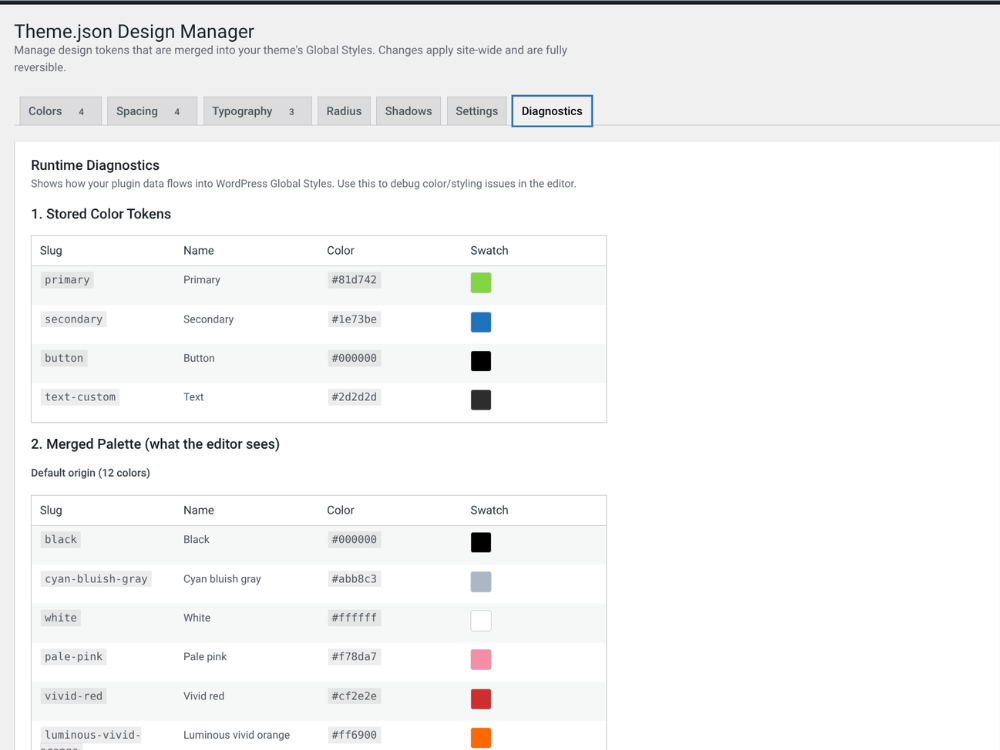The width and height of the screenshot is (1000, 750).
Task: Open the Spacing tab
Action: pos(140,111)
